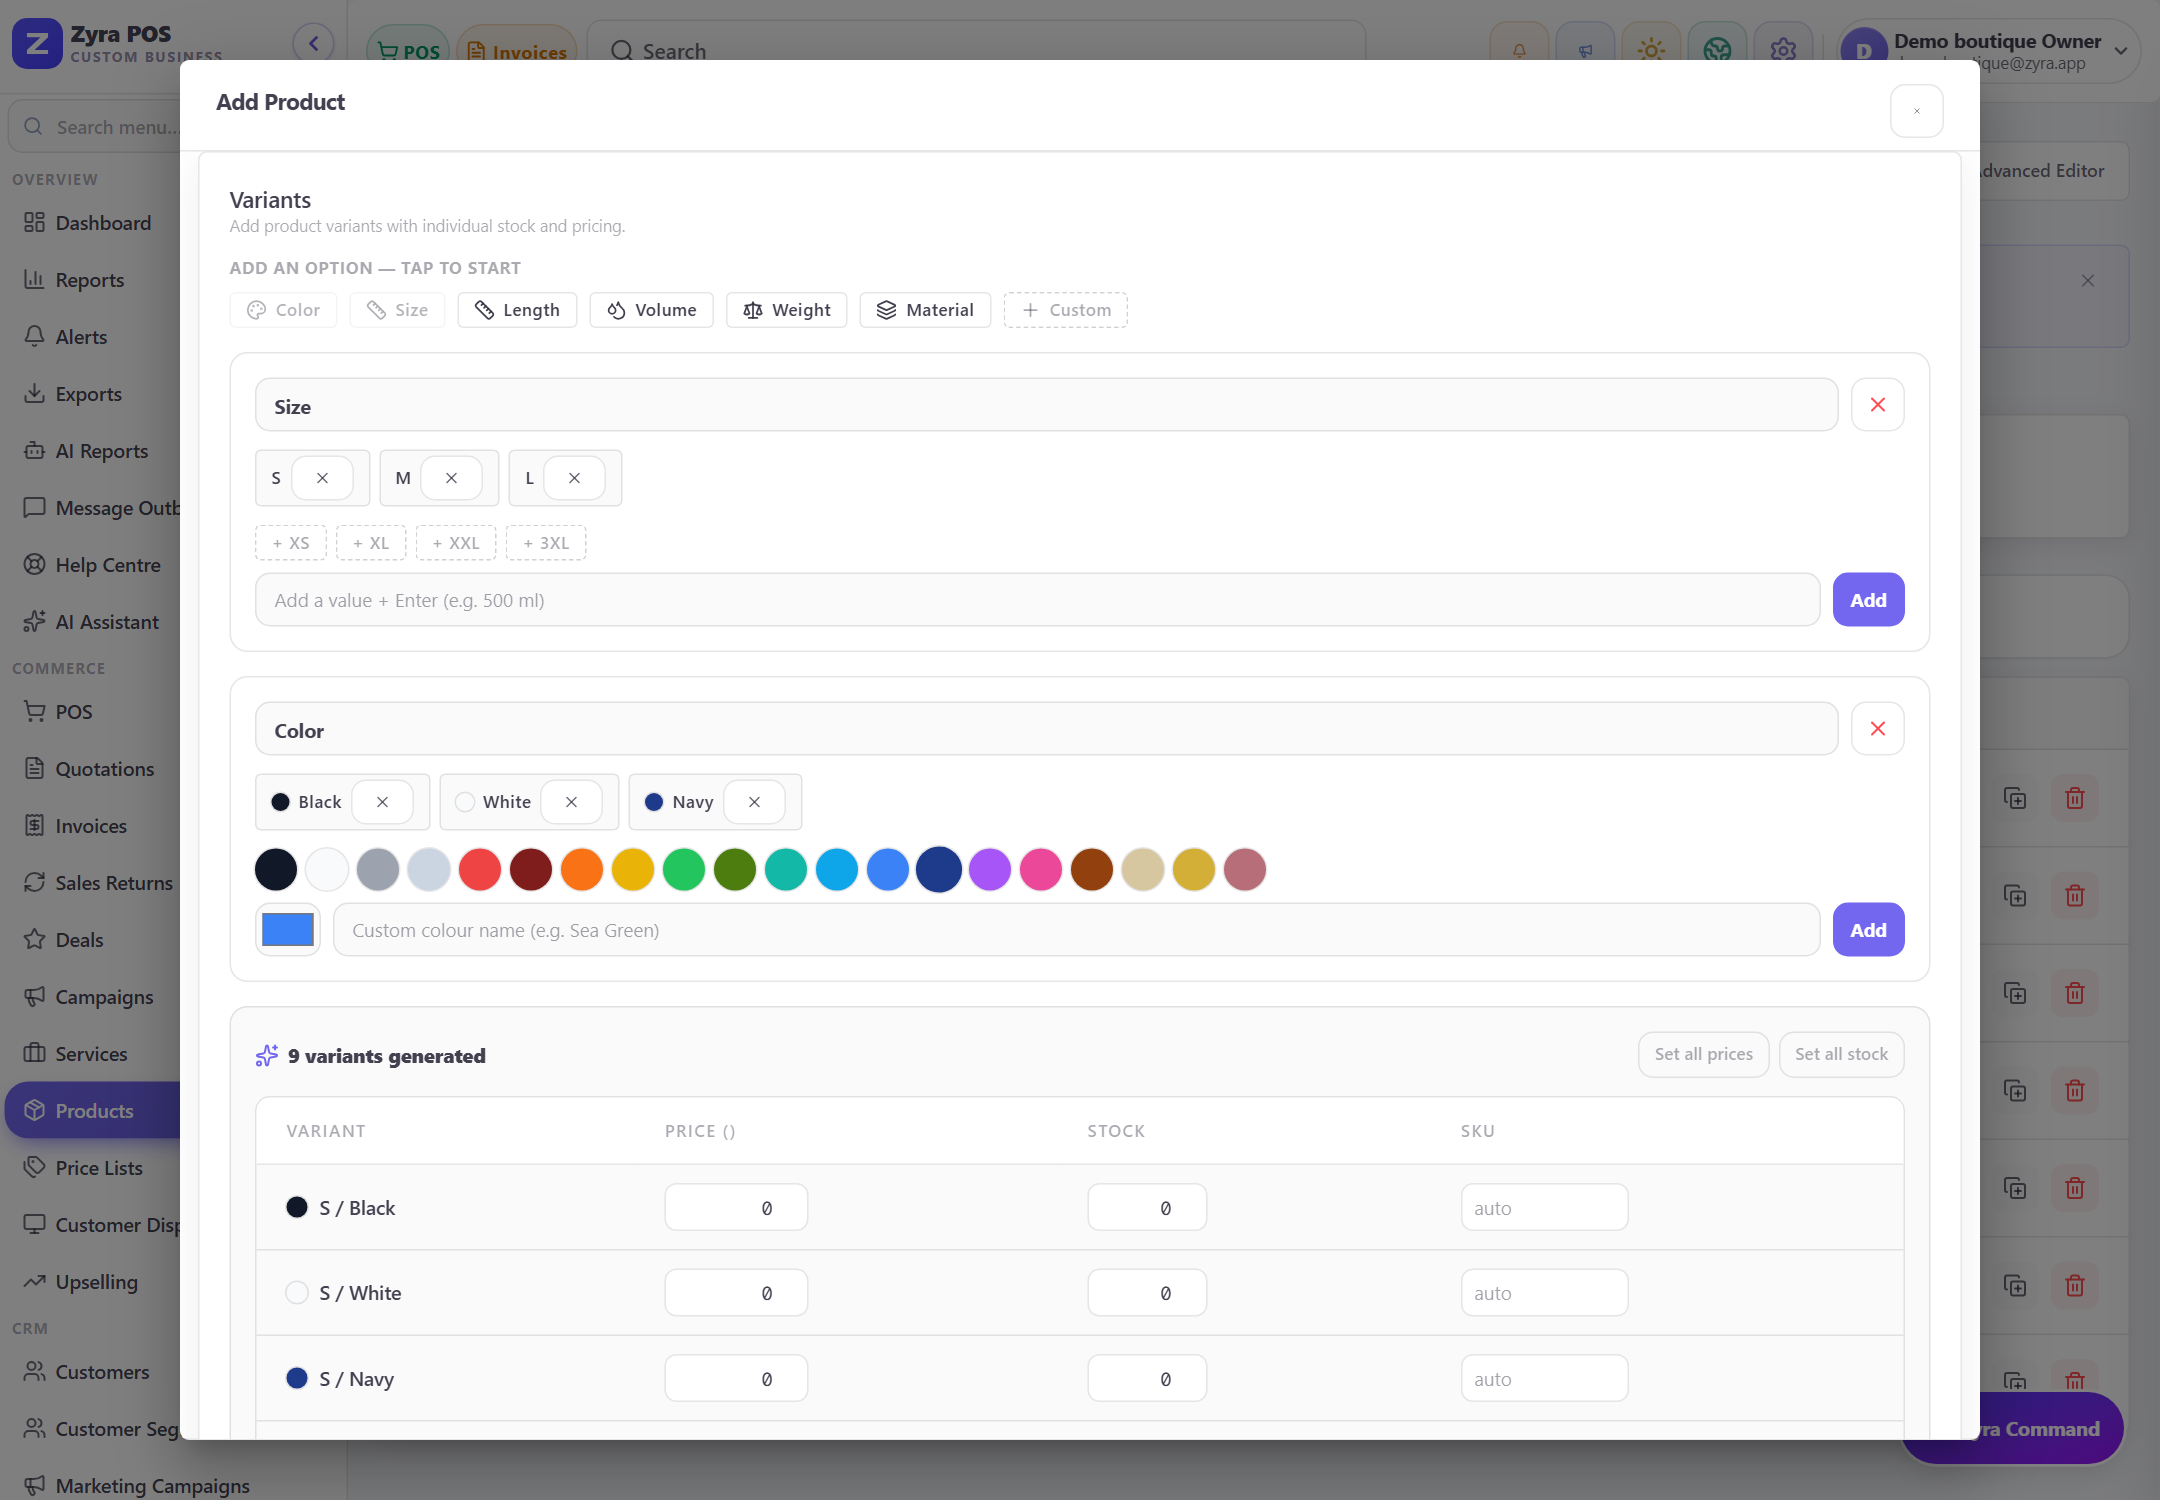Click the S / Navy SKU field
Screen dimensions: 2160x1500
click(x=1544, y=1379)
